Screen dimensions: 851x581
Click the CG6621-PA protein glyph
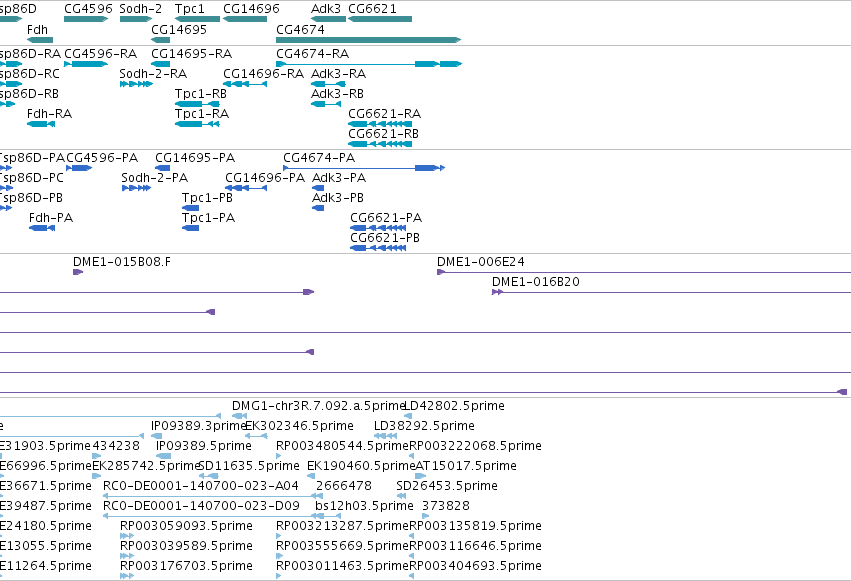[378, 228]
